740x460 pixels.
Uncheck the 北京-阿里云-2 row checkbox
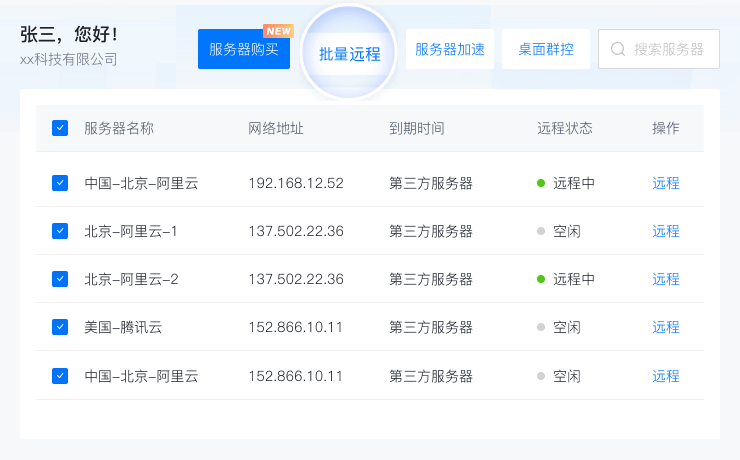click(60, 279)
